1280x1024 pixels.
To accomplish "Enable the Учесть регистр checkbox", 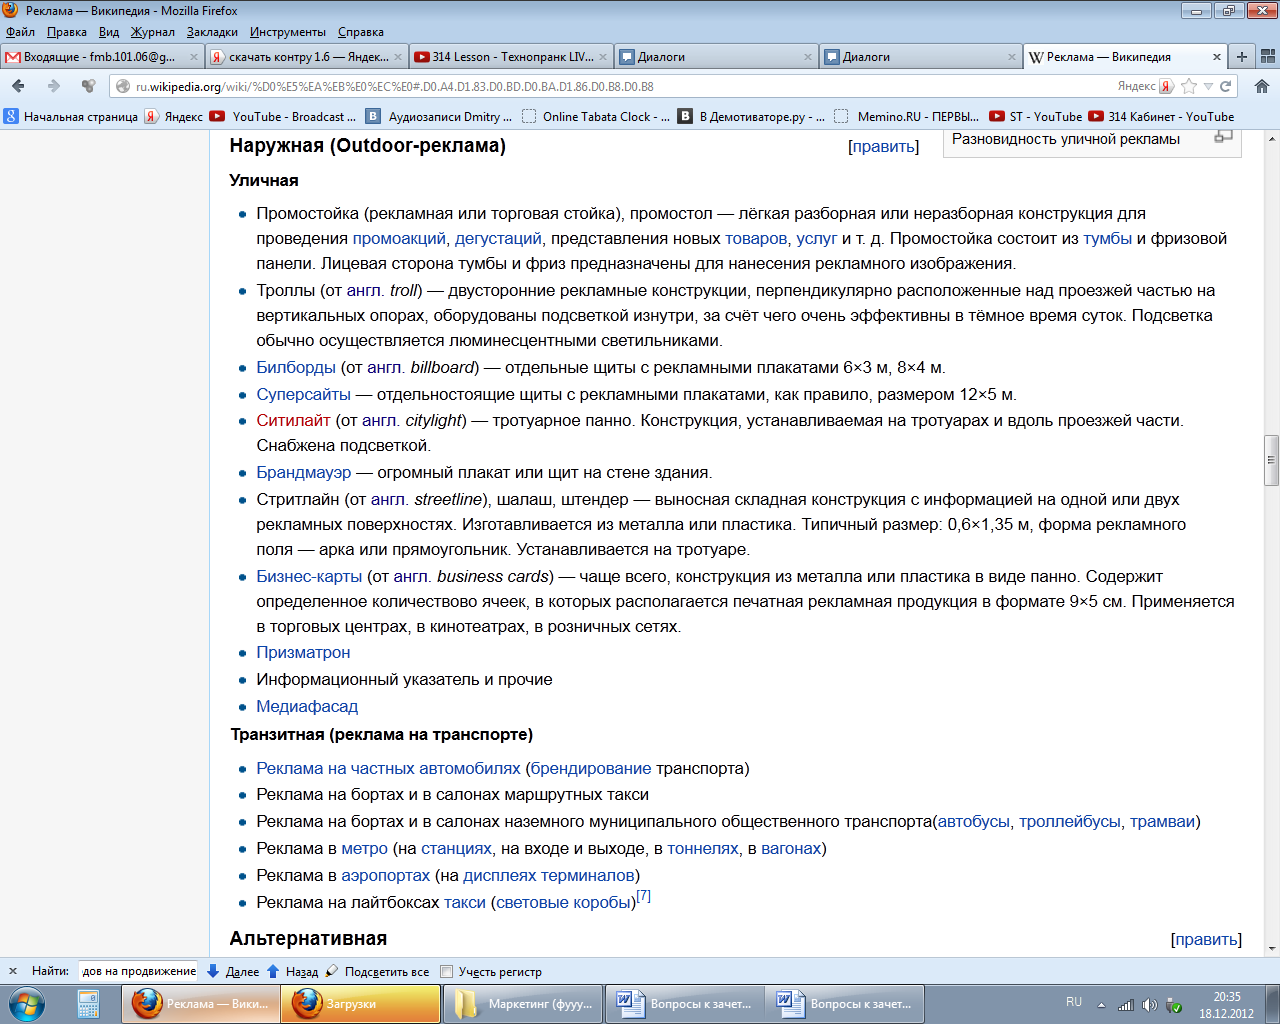I will click(x=447, y=971).
